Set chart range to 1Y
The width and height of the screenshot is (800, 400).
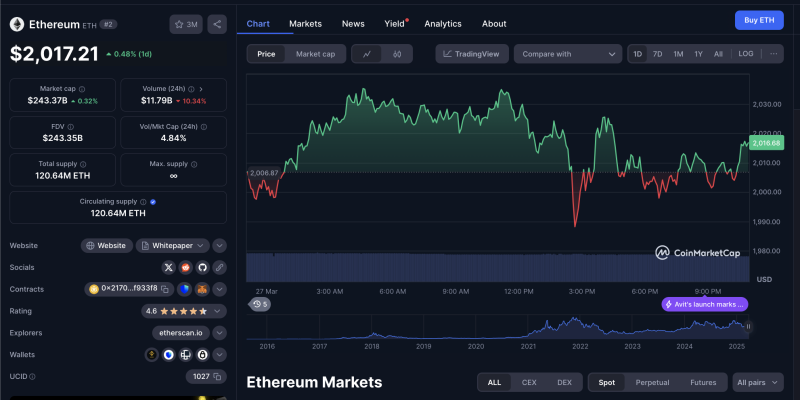point(698,54)
